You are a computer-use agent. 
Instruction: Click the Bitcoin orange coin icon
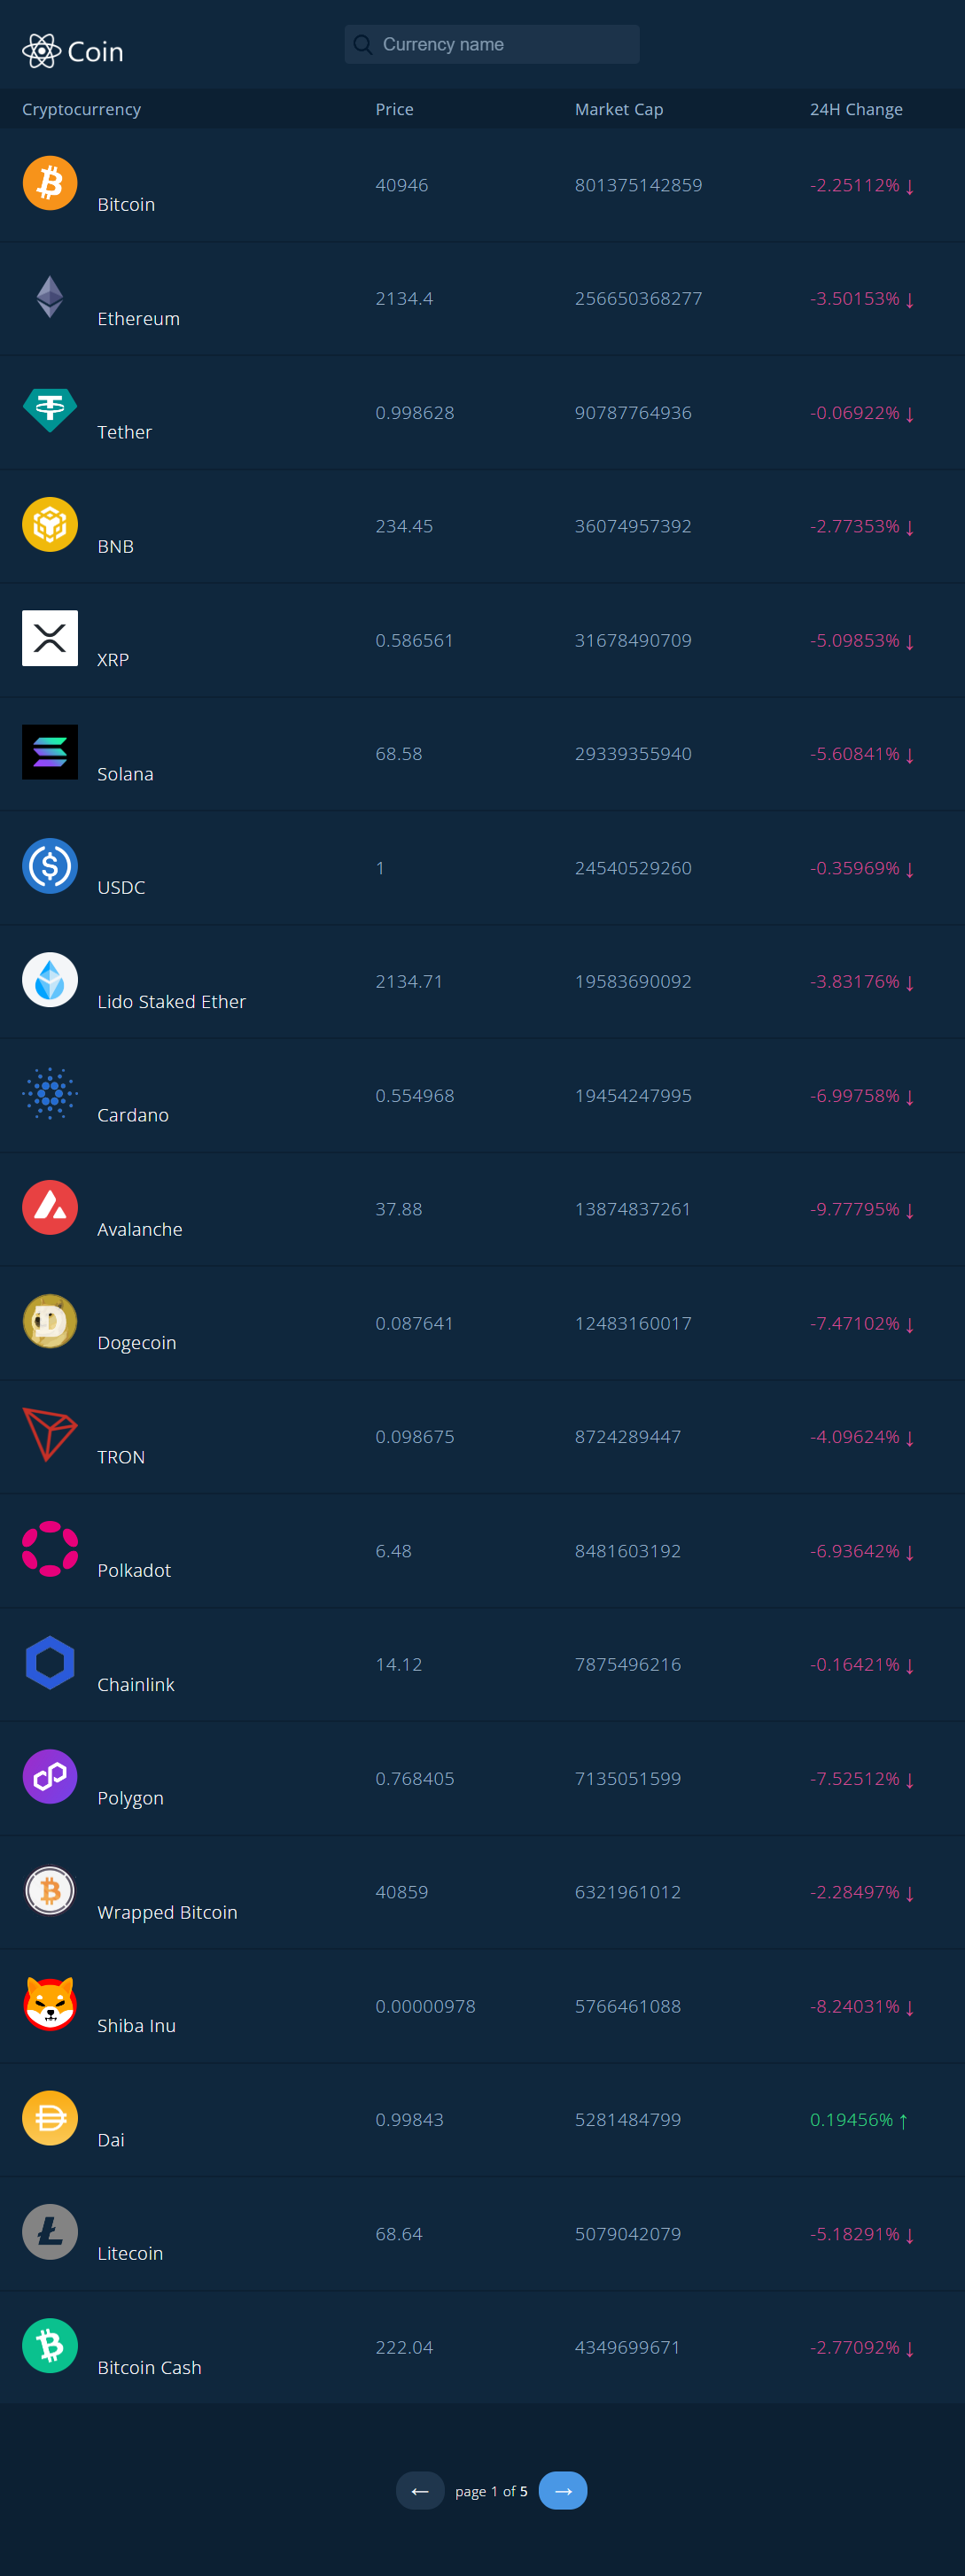pos(50,183)
